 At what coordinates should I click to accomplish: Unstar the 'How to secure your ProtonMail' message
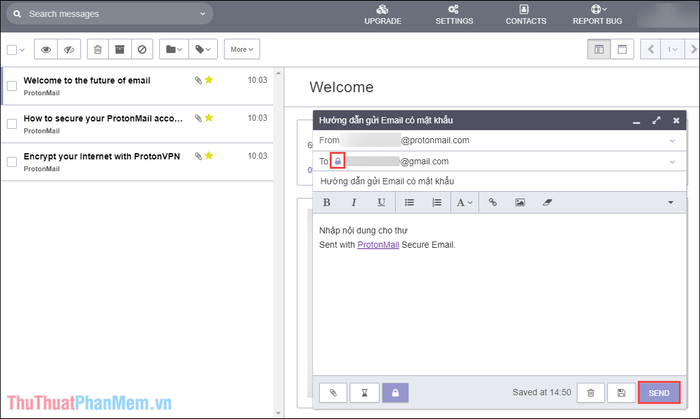[209, 118]
